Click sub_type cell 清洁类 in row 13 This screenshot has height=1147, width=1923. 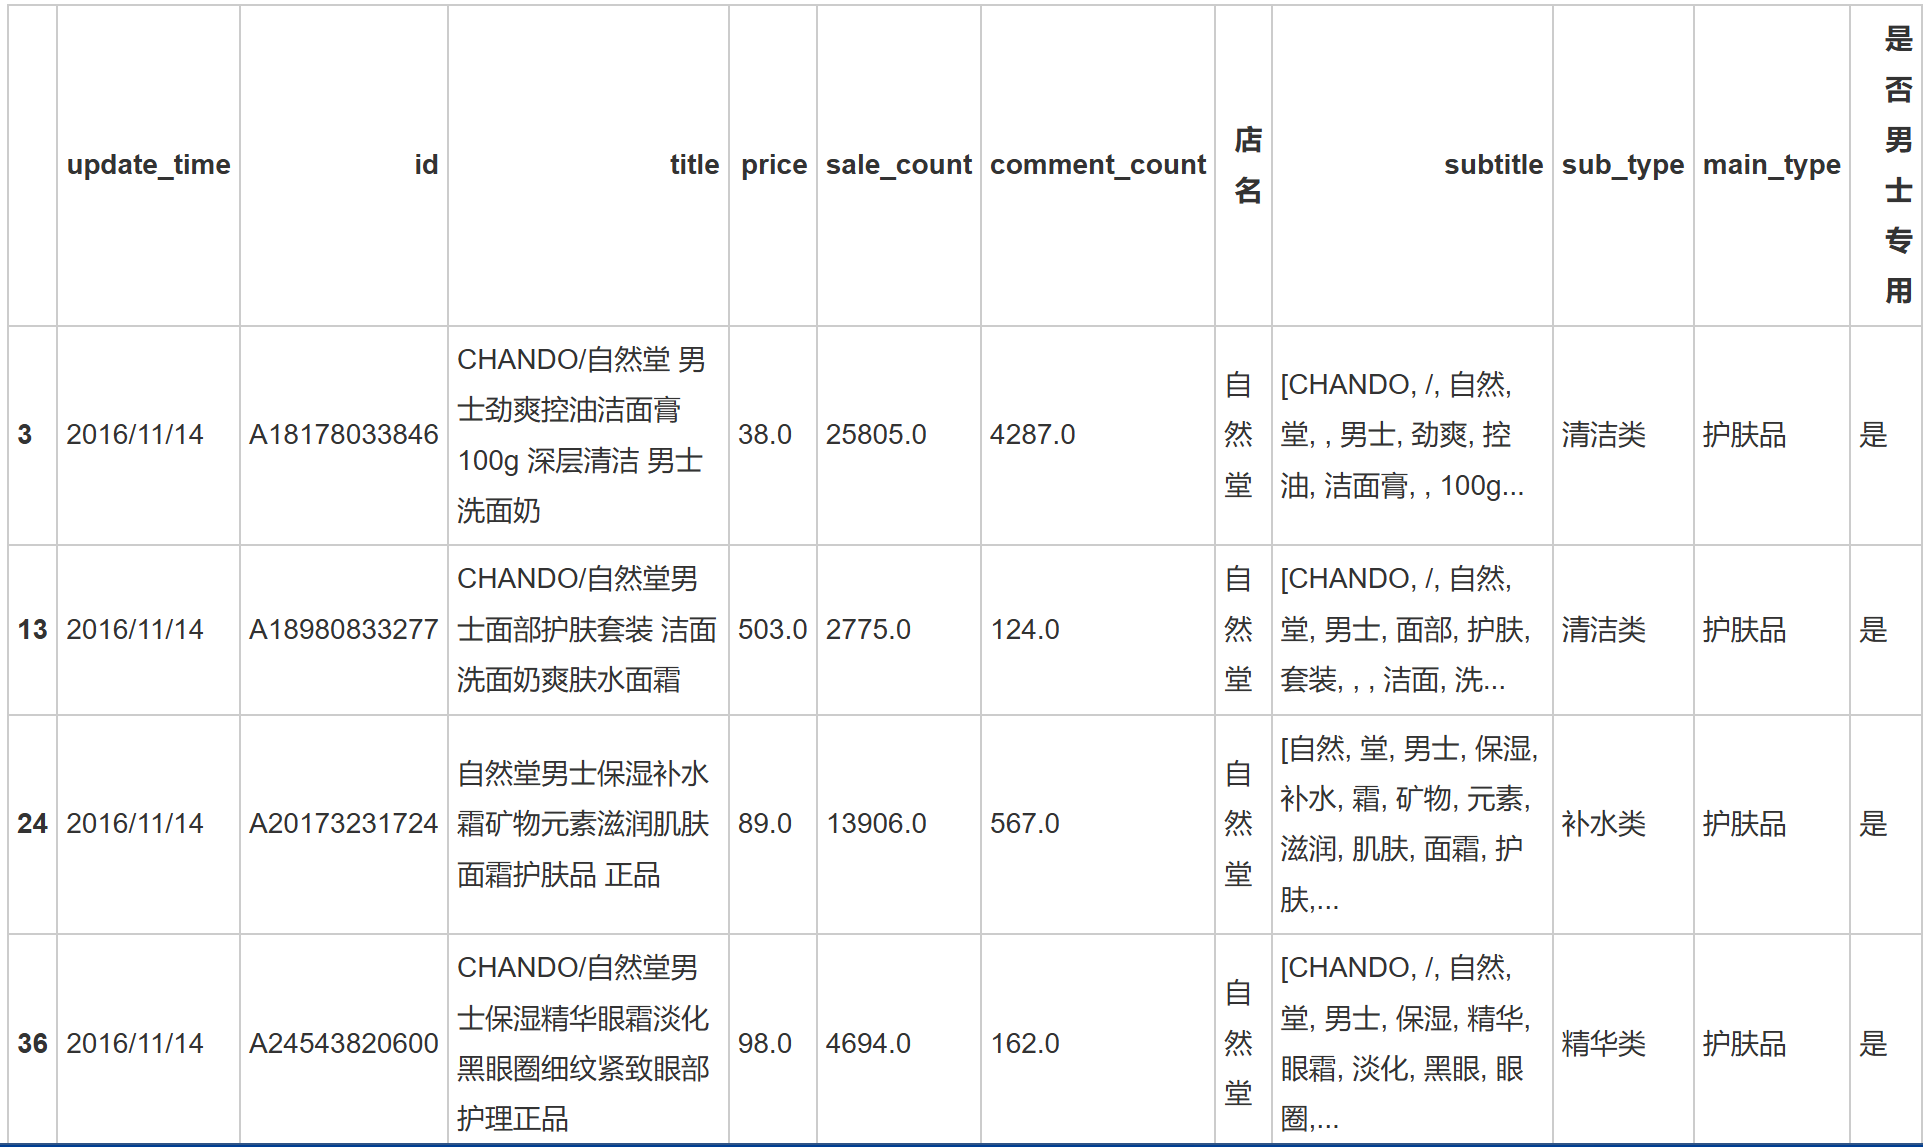tap(1623, 630)
